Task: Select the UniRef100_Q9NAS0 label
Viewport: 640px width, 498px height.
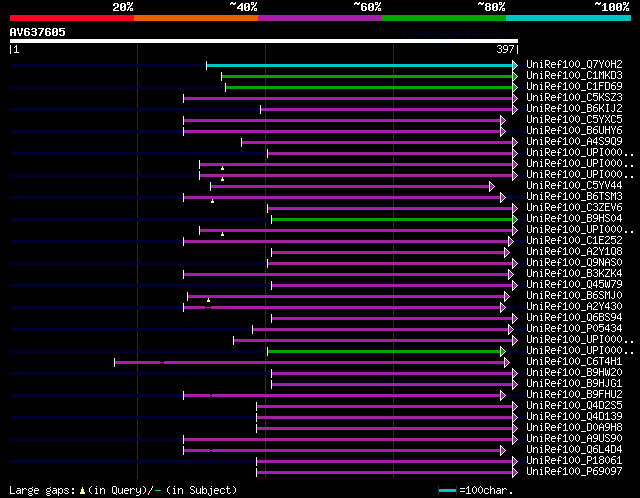Action: pos(574,263)
